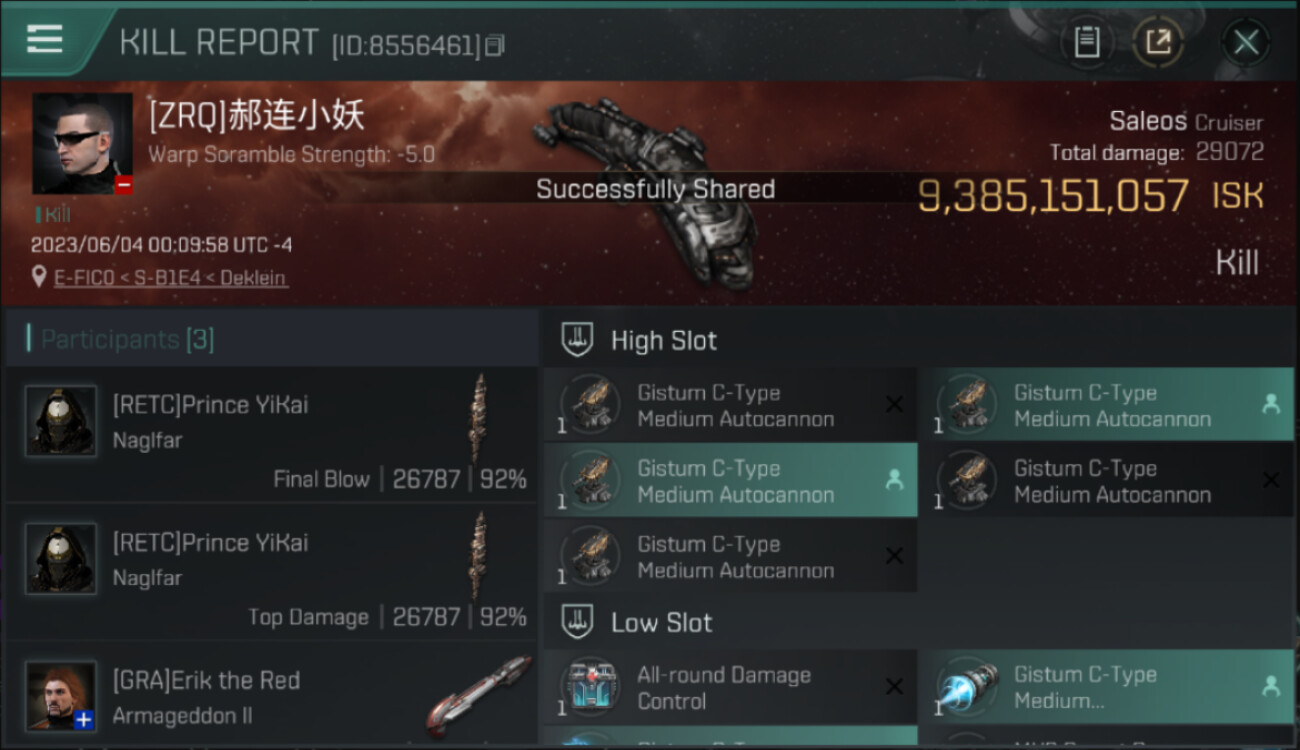This screenshot has height=750, width=1300.
Task: Close the kill report window
Action: click(x=1245, y=42)
